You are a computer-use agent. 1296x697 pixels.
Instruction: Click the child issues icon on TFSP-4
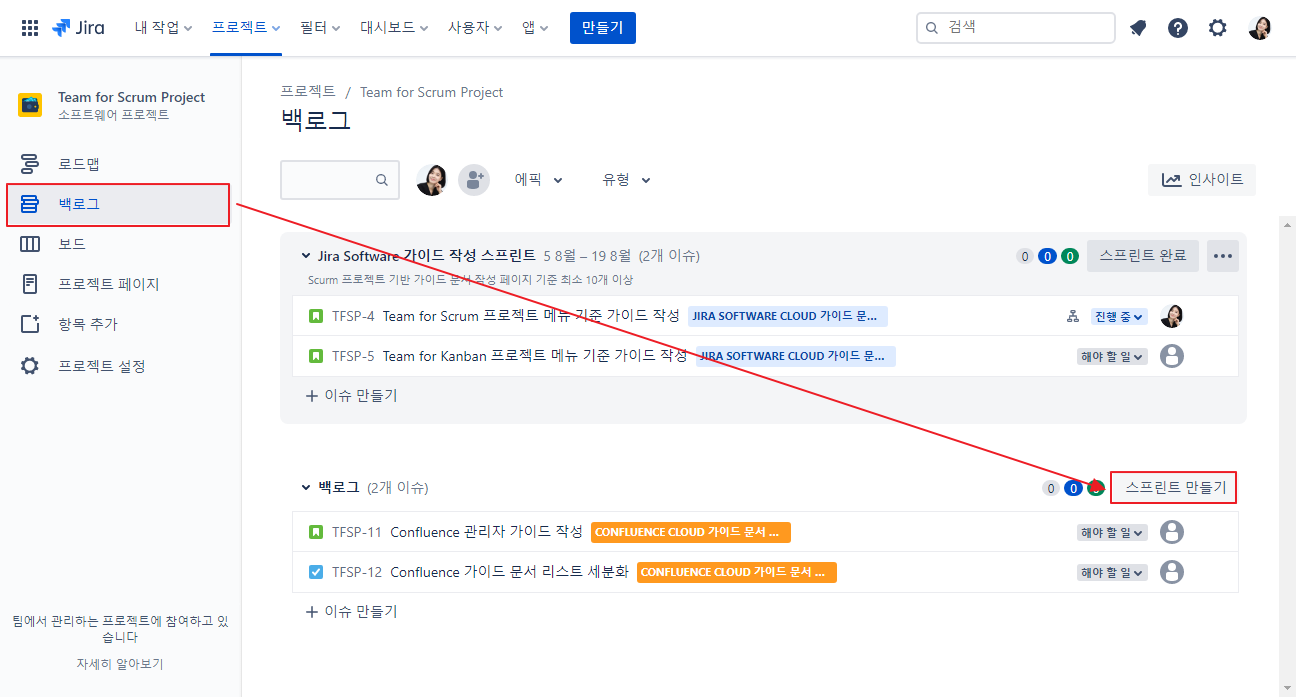[x=1073, y=317]
